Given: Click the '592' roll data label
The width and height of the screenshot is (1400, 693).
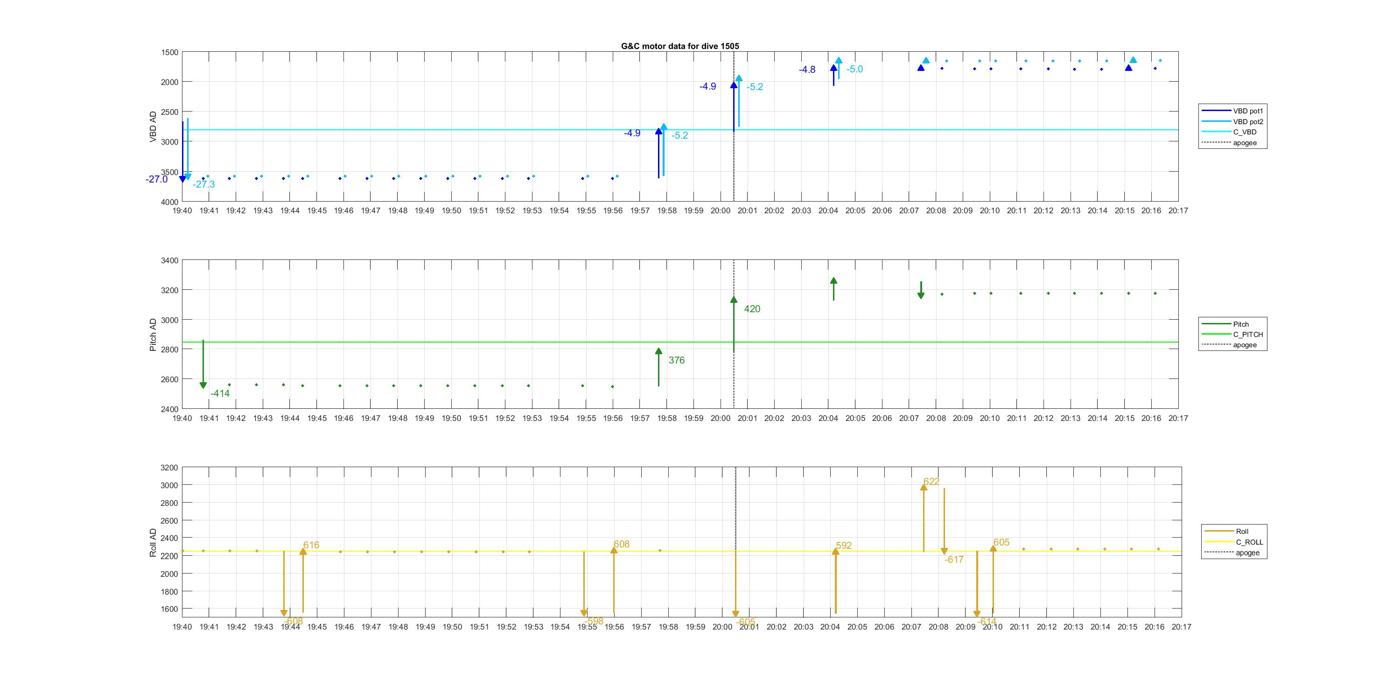Looking at the screenshot, I should coord(844,546).
